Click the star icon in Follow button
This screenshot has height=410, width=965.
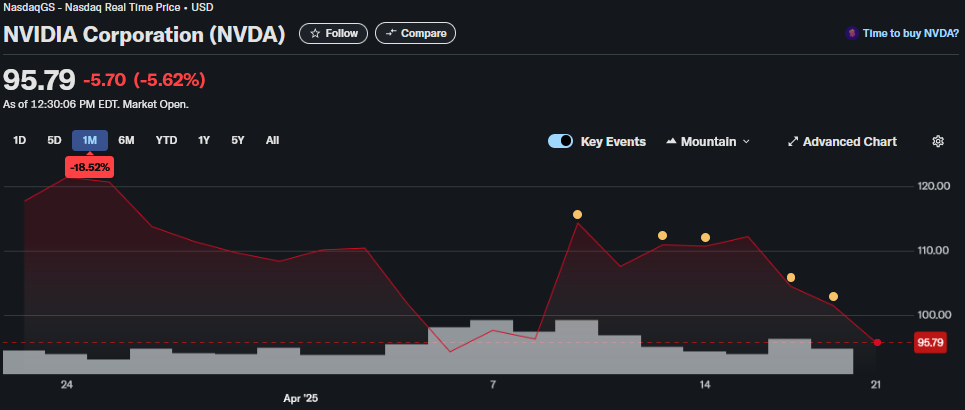click(x=315, y=33)
